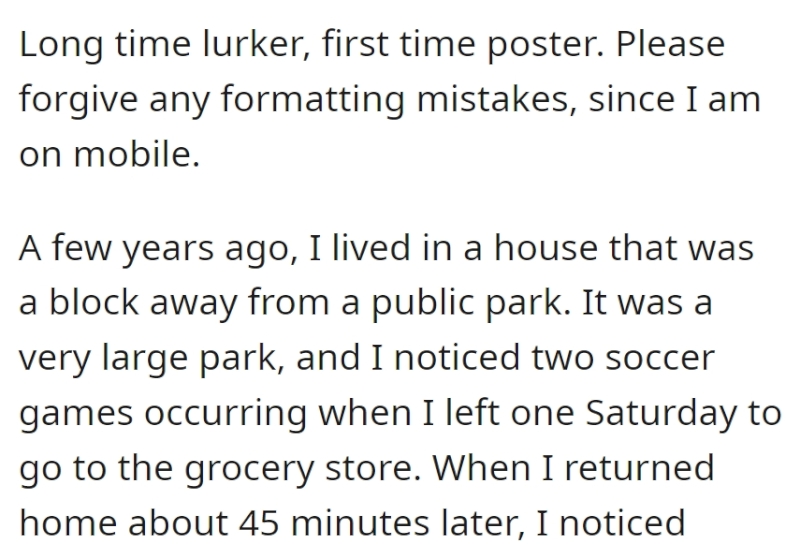This screenshot has width=800, height=559.
Task: Click the word "block" in the second paragraph
Action: tap(93, 303)
